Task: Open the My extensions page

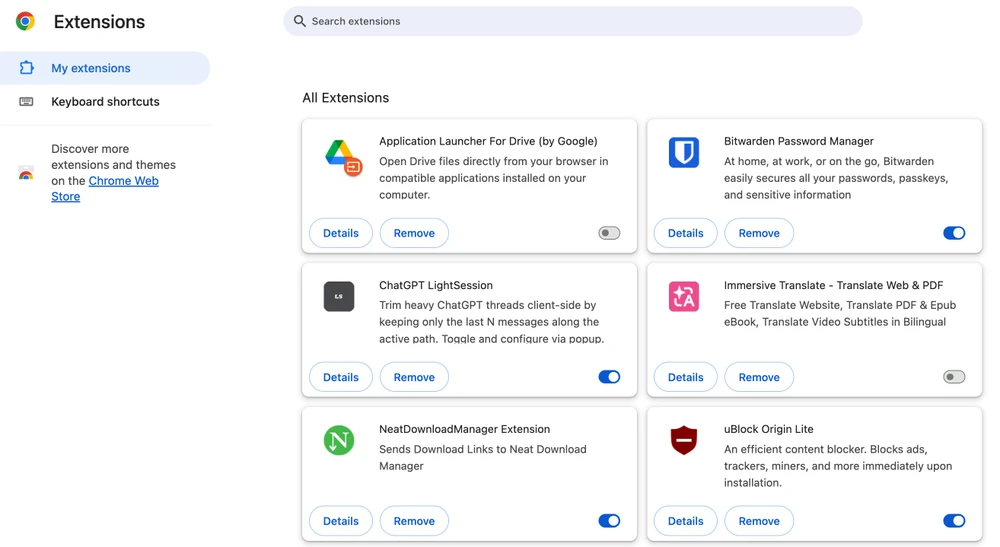Action: click(x=91, y=68)
